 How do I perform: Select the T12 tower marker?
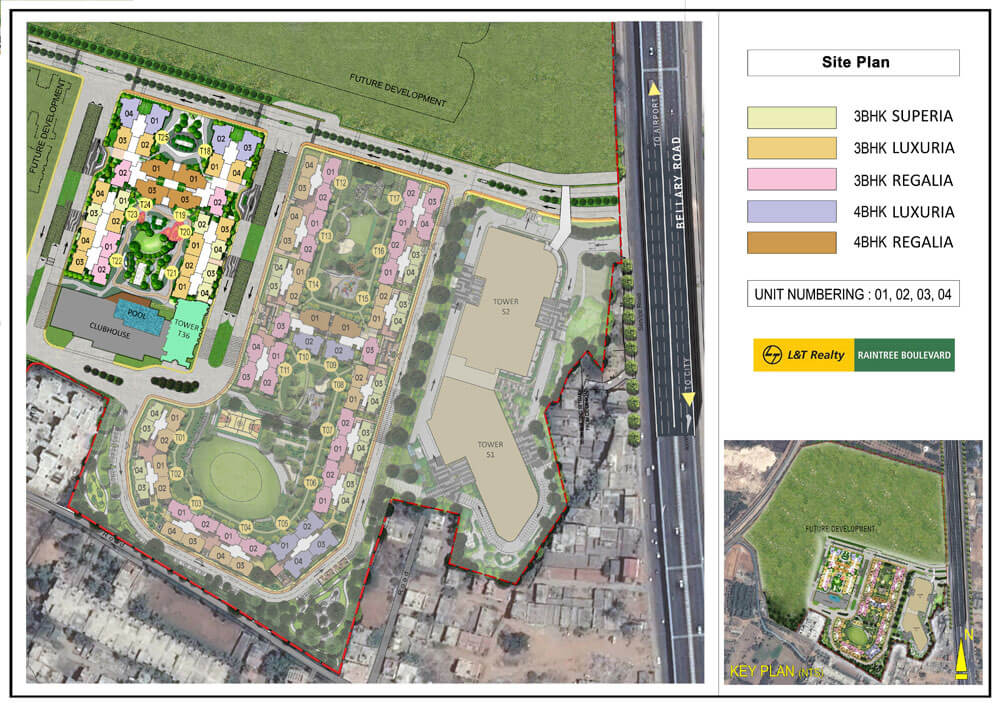click(340, 183)
